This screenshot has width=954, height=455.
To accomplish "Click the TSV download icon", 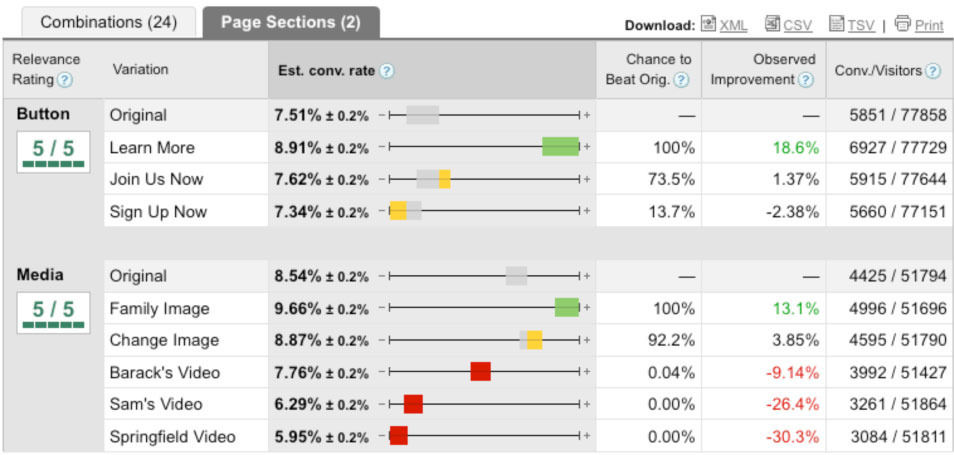I will coord(837,23).
